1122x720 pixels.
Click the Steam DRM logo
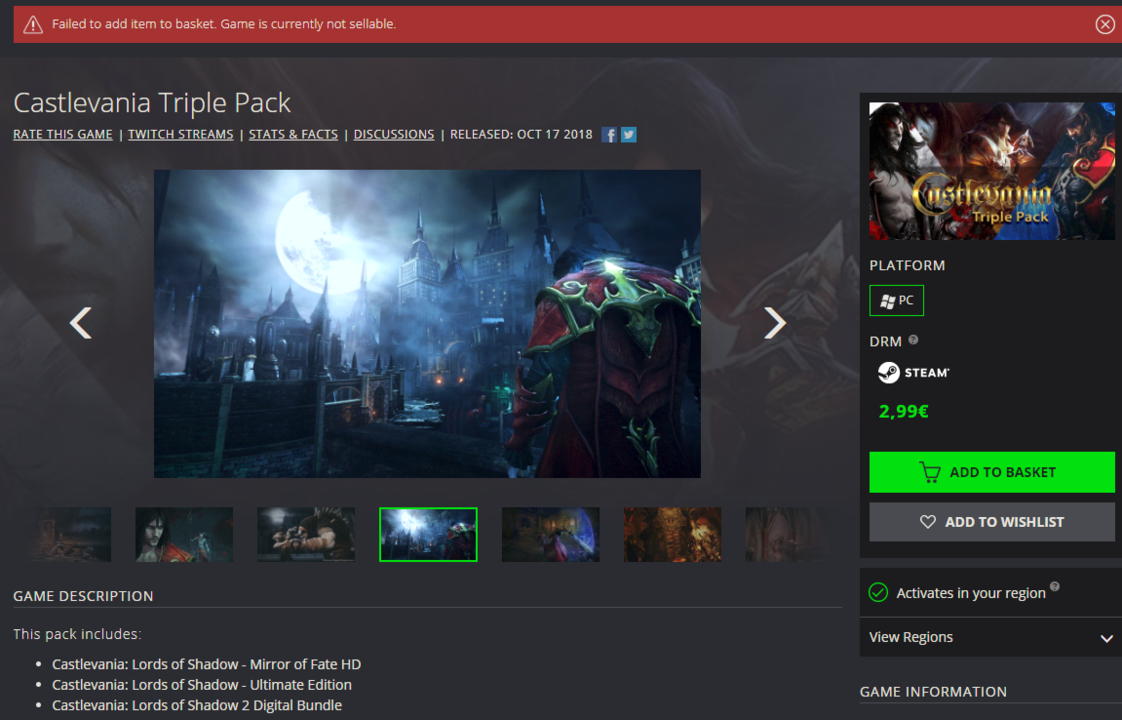913,372
